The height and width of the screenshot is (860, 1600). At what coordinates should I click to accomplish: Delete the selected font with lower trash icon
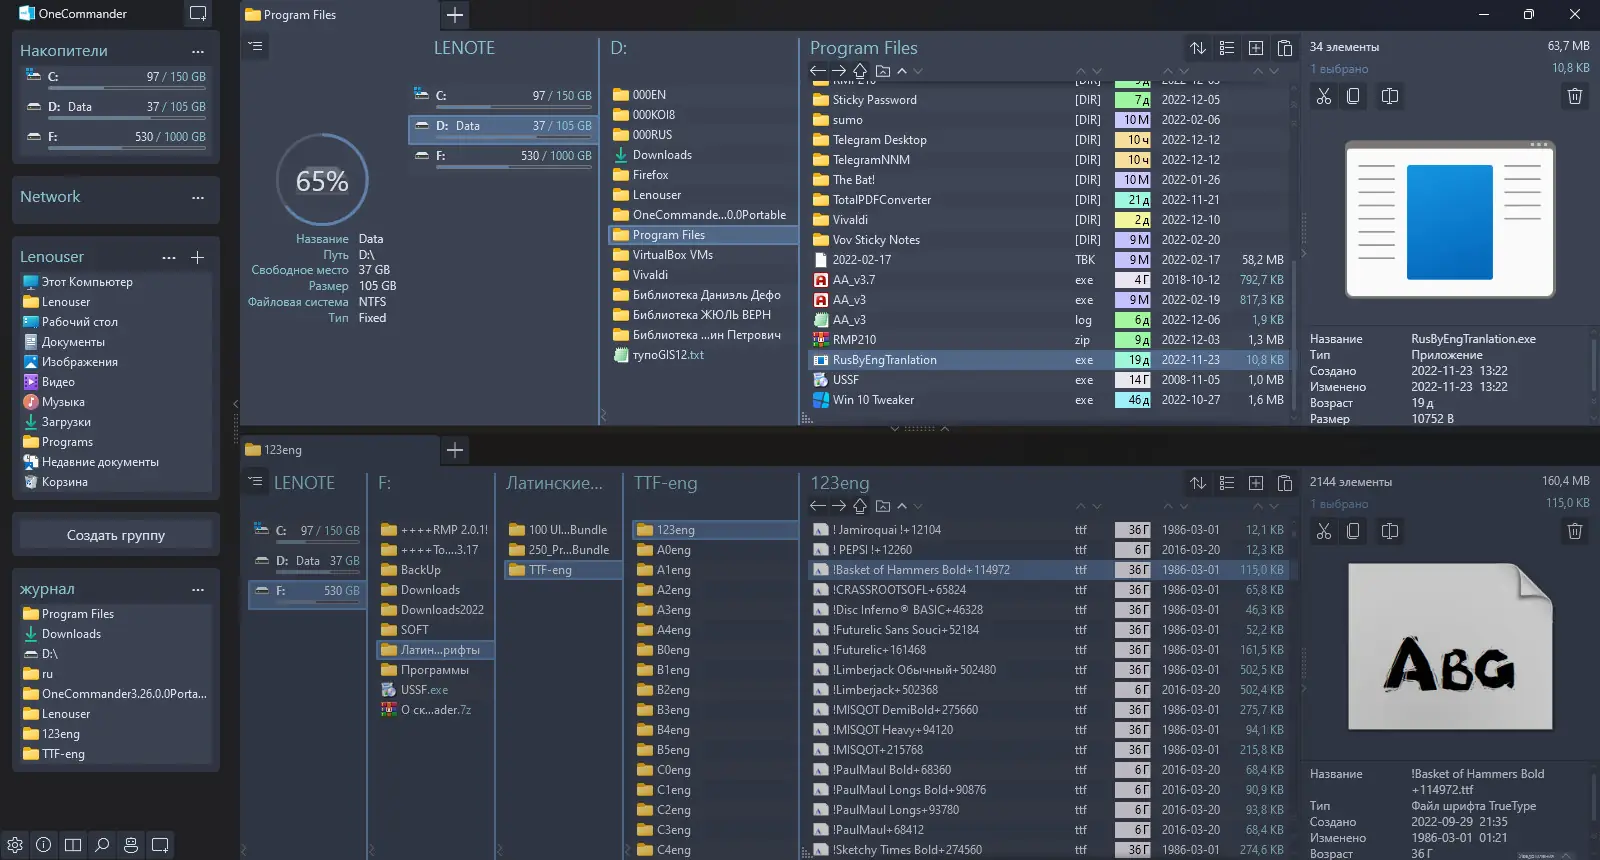pyautogui.click(x=1575, y=531)
